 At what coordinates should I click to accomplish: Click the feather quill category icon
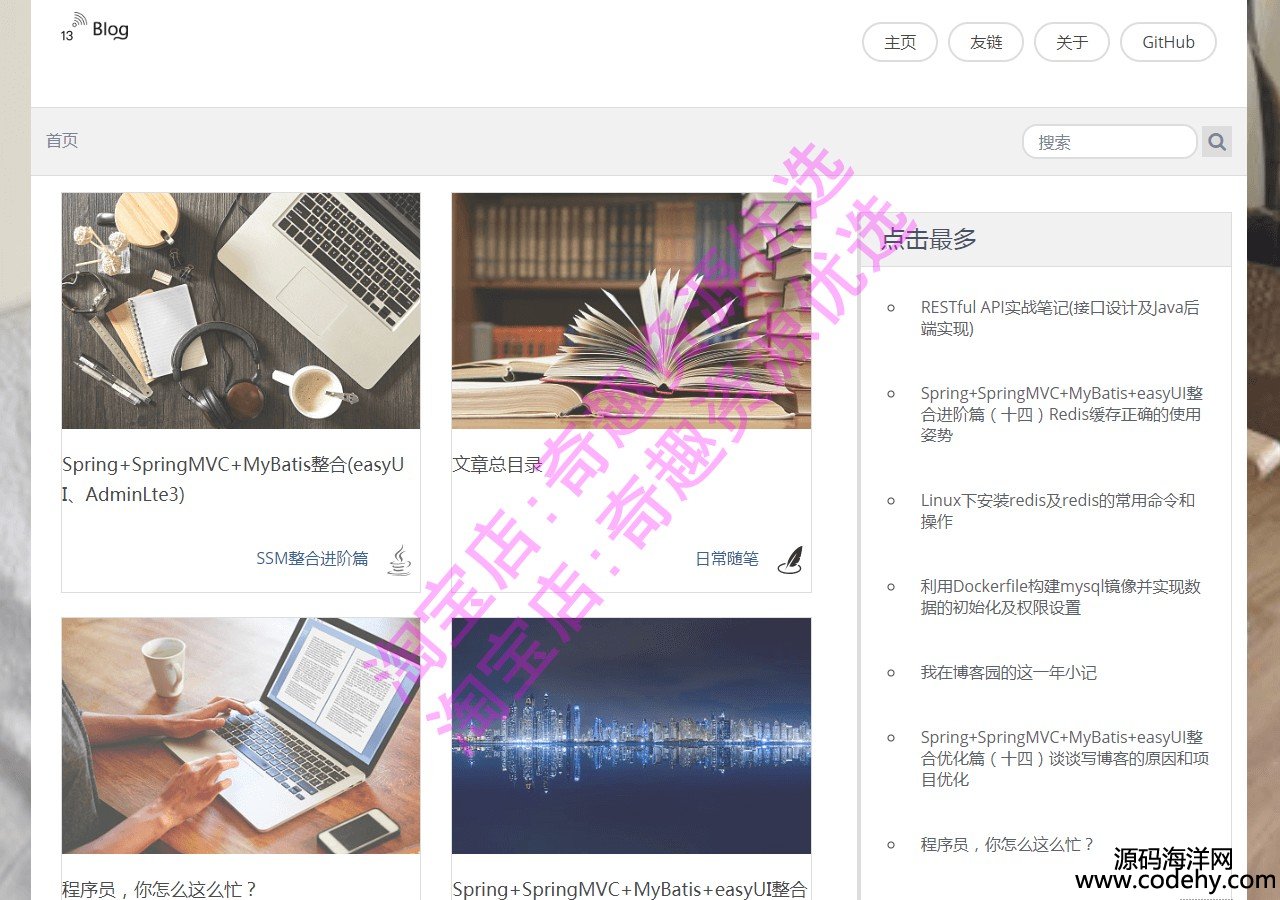coord(790,560)
